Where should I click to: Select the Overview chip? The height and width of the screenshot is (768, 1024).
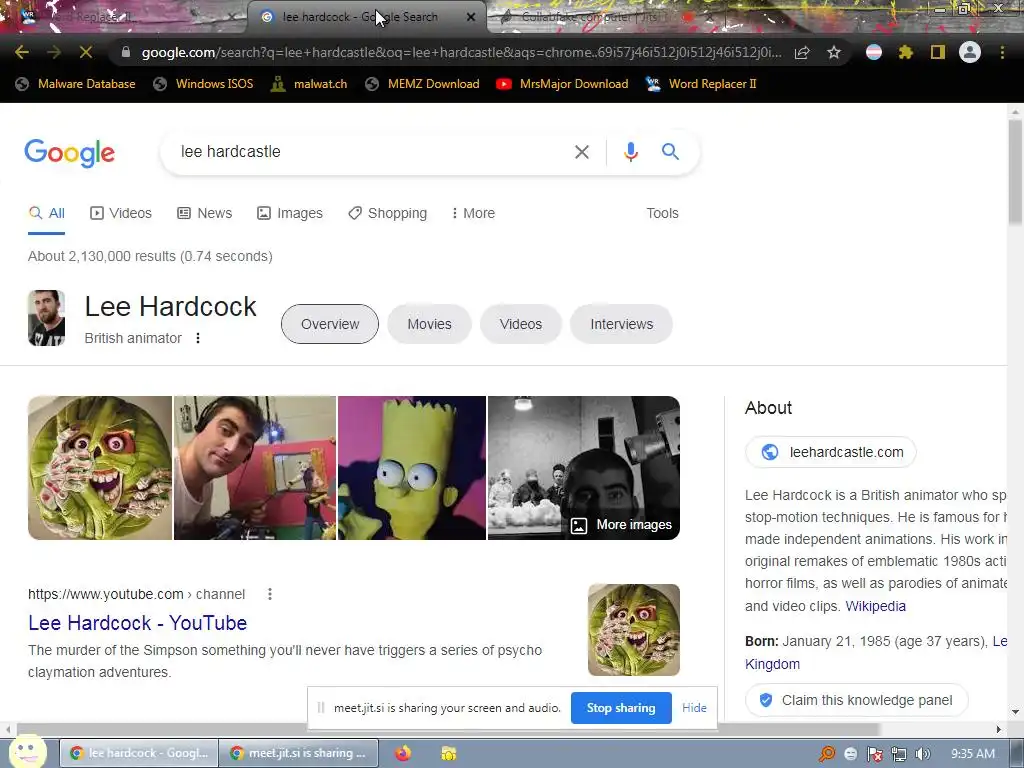point(330,324)
